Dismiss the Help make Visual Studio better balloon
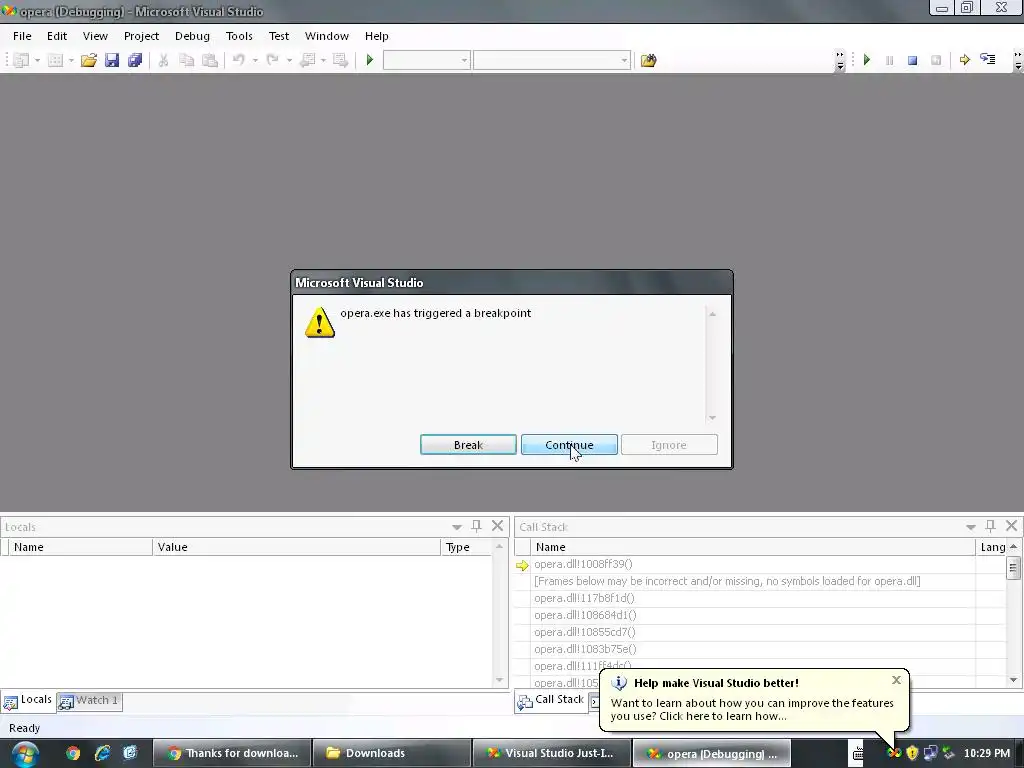This screenshot has width=1024, height=768. [896, 680]
